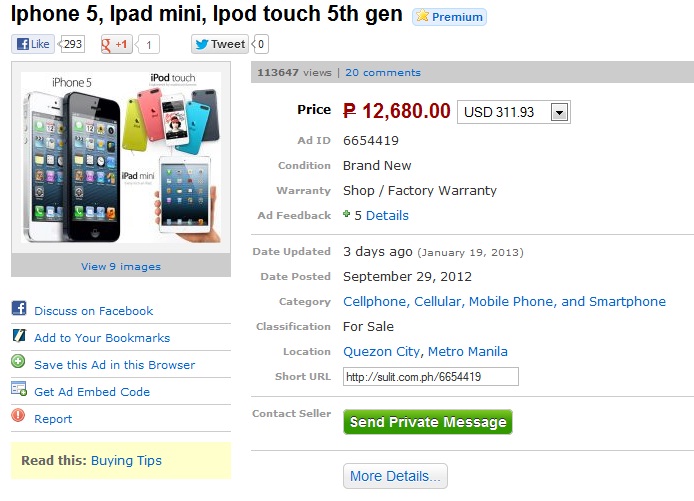The height and width of the screenshot is (501, 694).
Task: Click the Add to Your Bookmarks icon
Action: pos(19,336)
